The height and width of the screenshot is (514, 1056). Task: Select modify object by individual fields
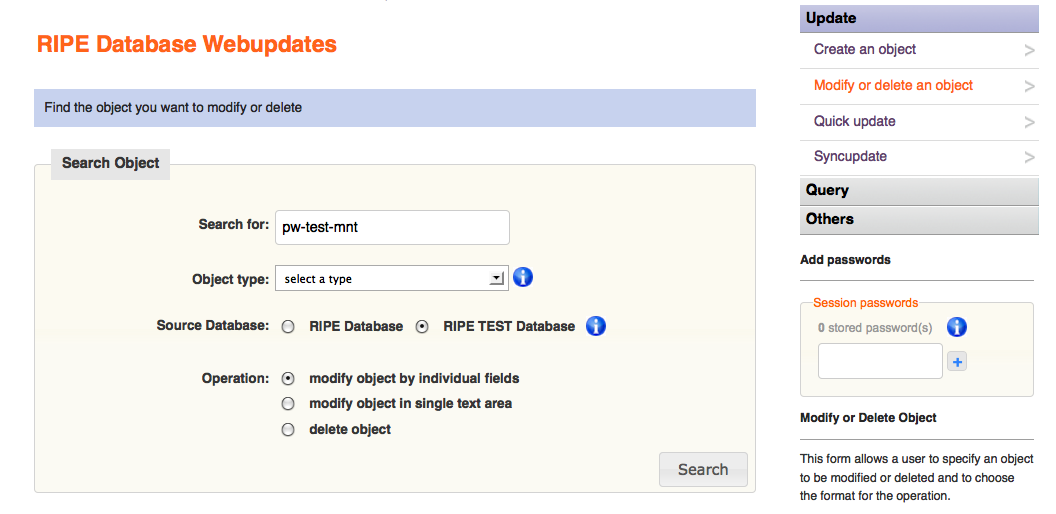[288, 379]
